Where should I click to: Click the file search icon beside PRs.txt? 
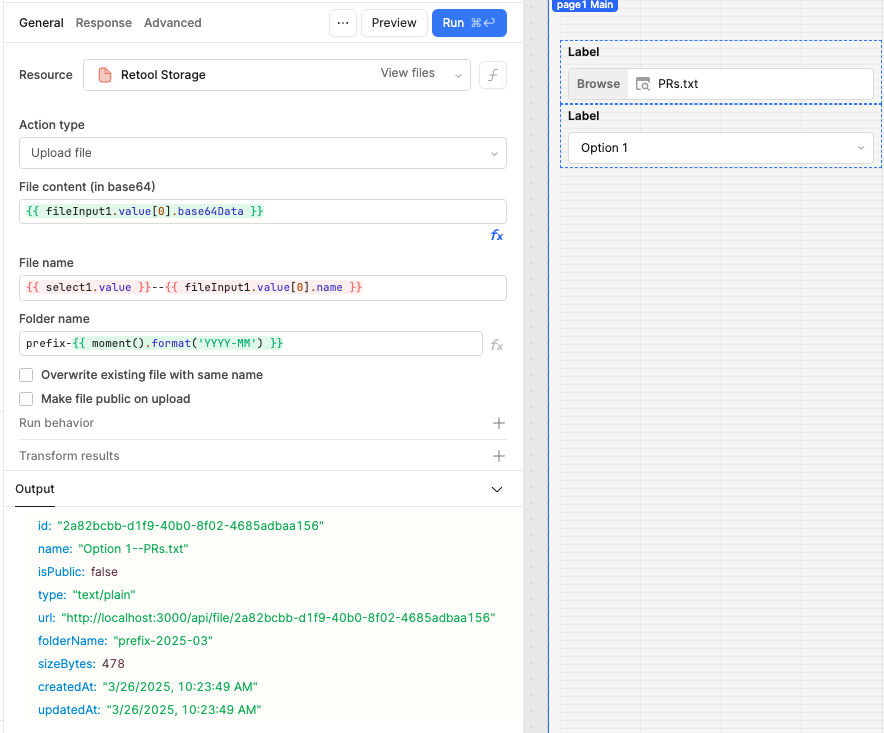coord(643,84)
